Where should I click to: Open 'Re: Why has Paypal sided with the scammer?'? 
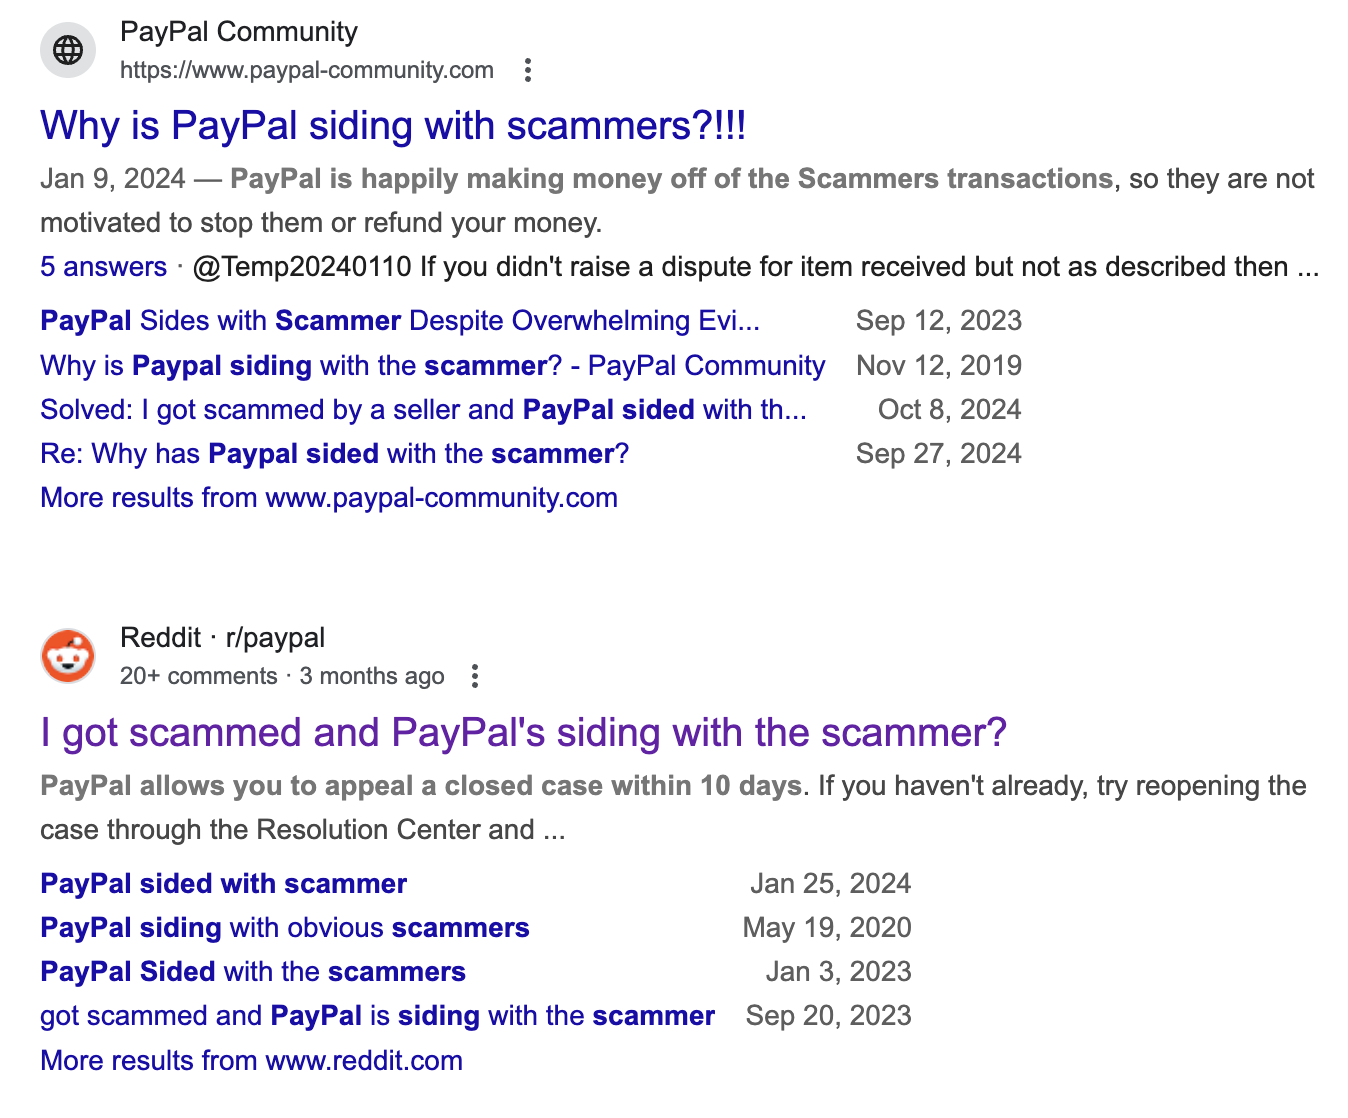click(335, 453)
